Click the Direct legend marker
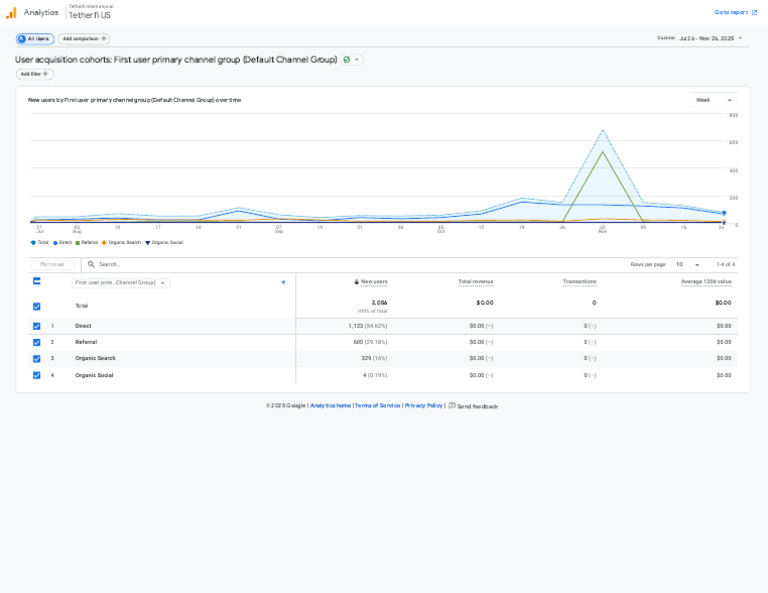 coord(55,243)
